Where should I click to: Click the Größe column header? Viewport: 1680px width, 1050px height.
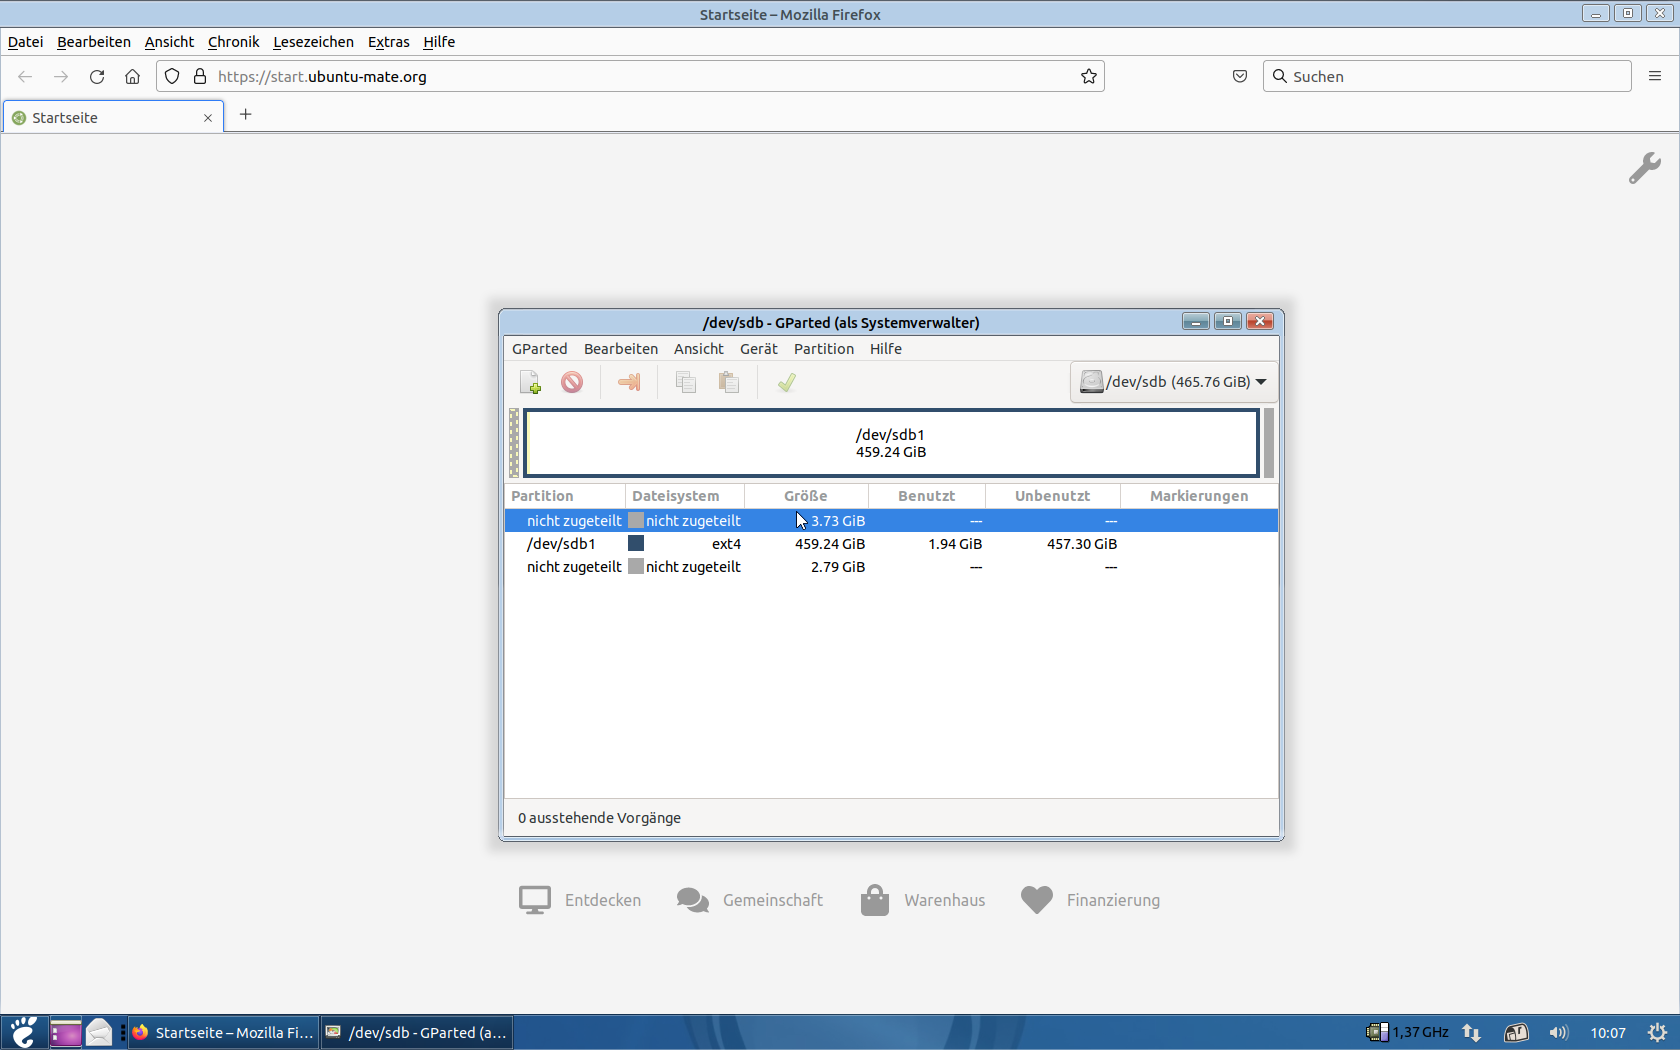[x=806, y=496]
